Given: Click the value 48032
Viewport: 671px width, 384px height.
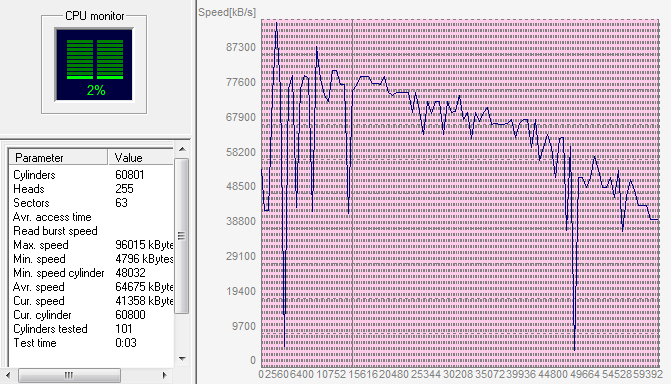Looking at the screenshot, I should [131, 273].
